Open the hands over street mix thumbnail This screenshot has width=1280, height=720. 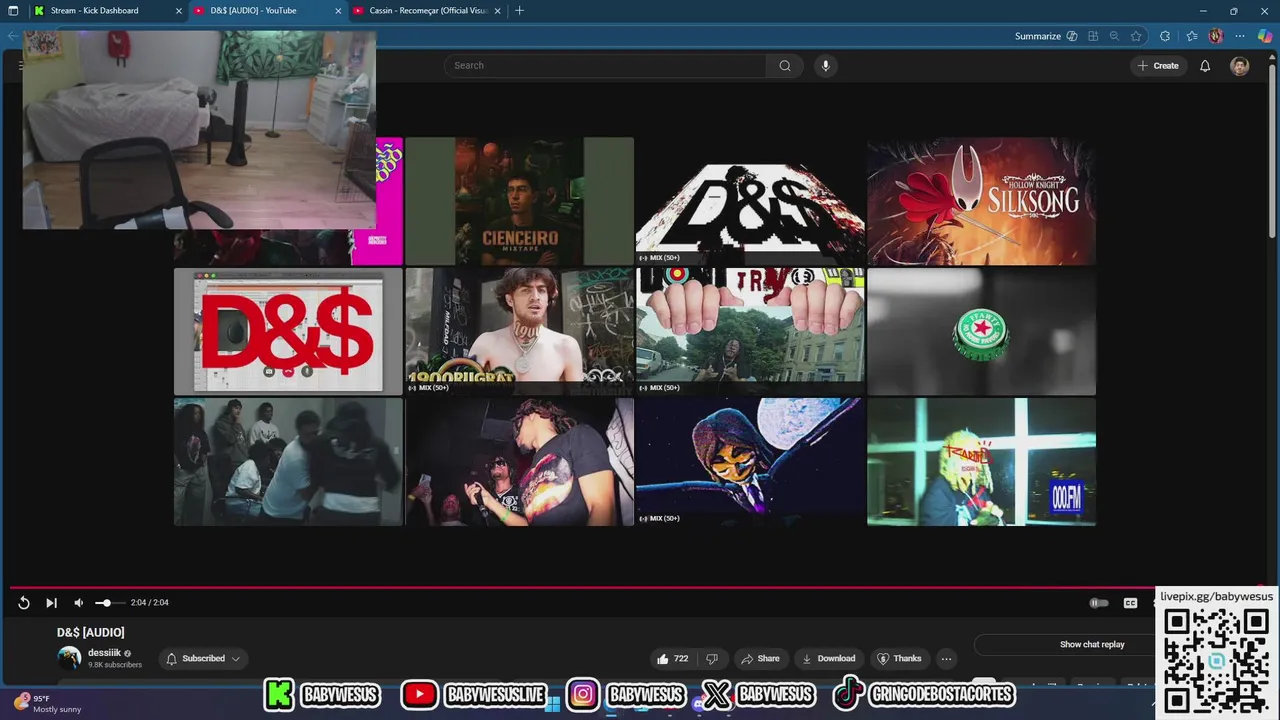pyautogui.click(x=750, y=331)
